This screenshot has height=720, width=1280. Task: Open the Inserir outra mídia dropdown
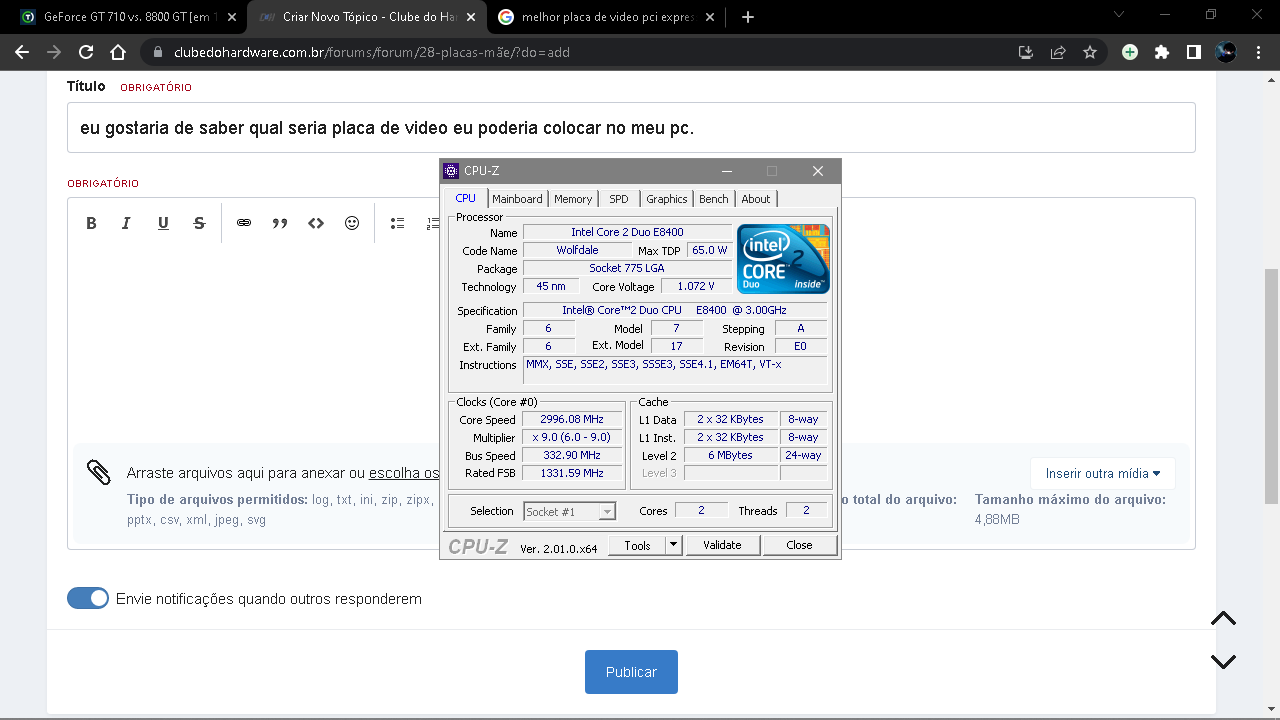point(1103,473)
